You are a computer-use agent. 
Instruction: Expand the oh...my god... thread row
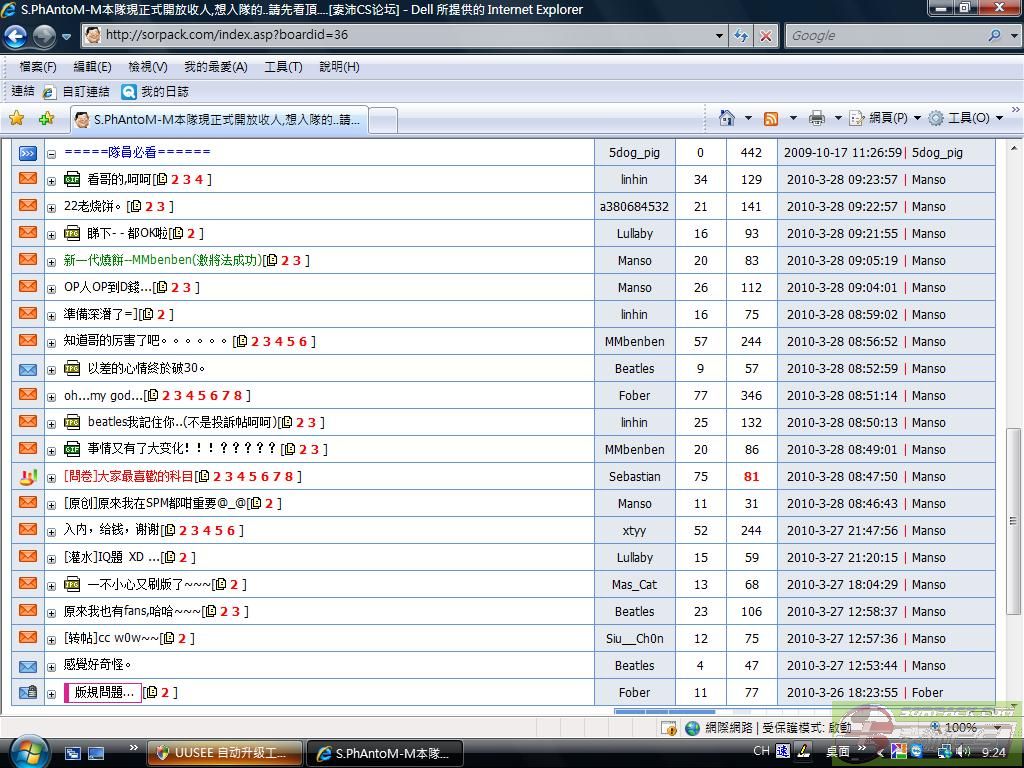(51, 397)
